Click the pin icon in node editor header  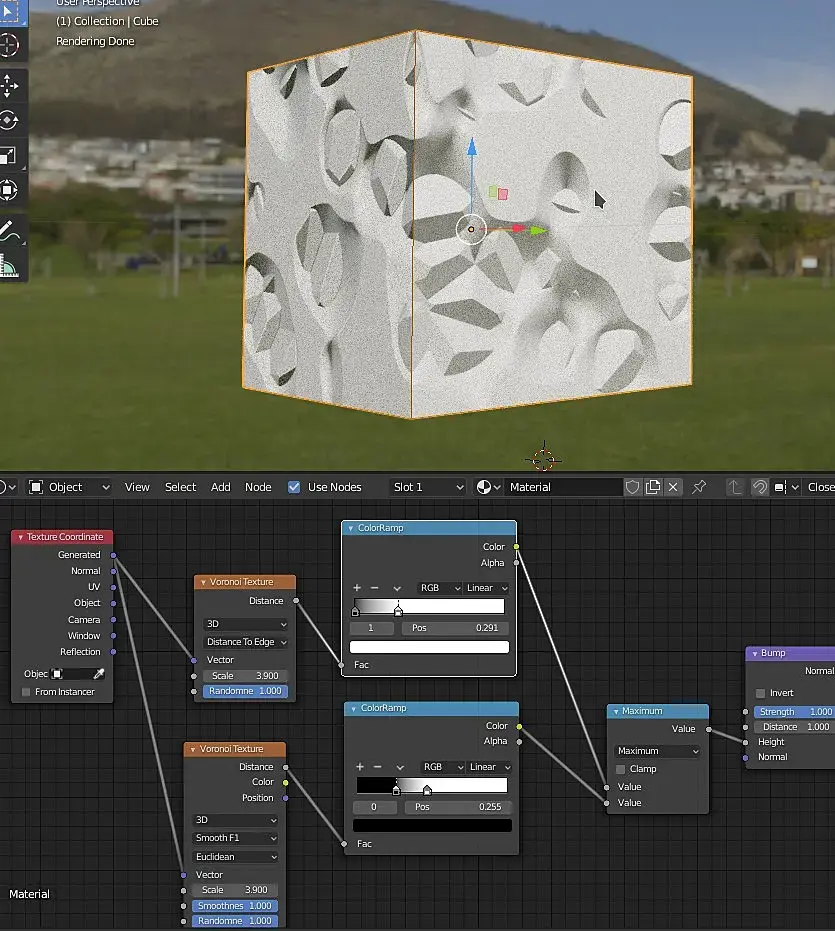pos(699,487)
